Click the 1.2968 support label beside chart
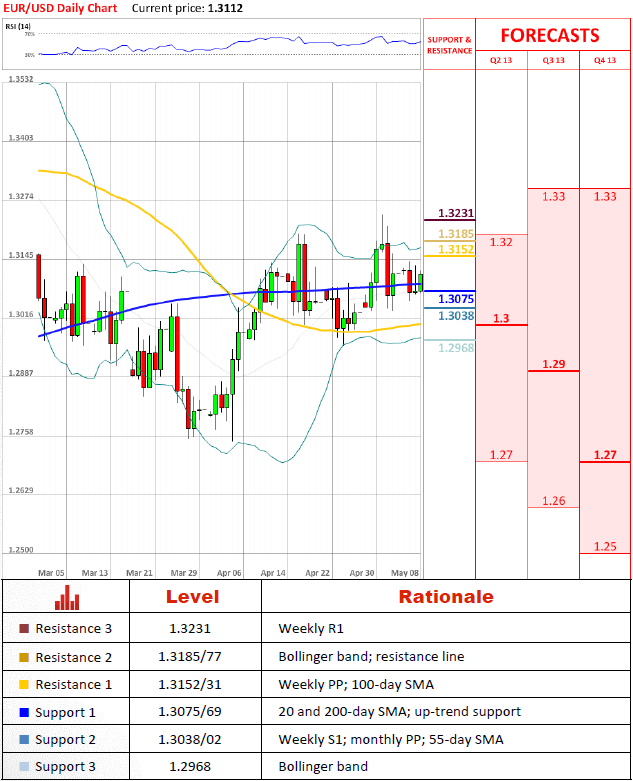This screenshot has width=633, height=781. pyautogui.click(x=456, y=348)
